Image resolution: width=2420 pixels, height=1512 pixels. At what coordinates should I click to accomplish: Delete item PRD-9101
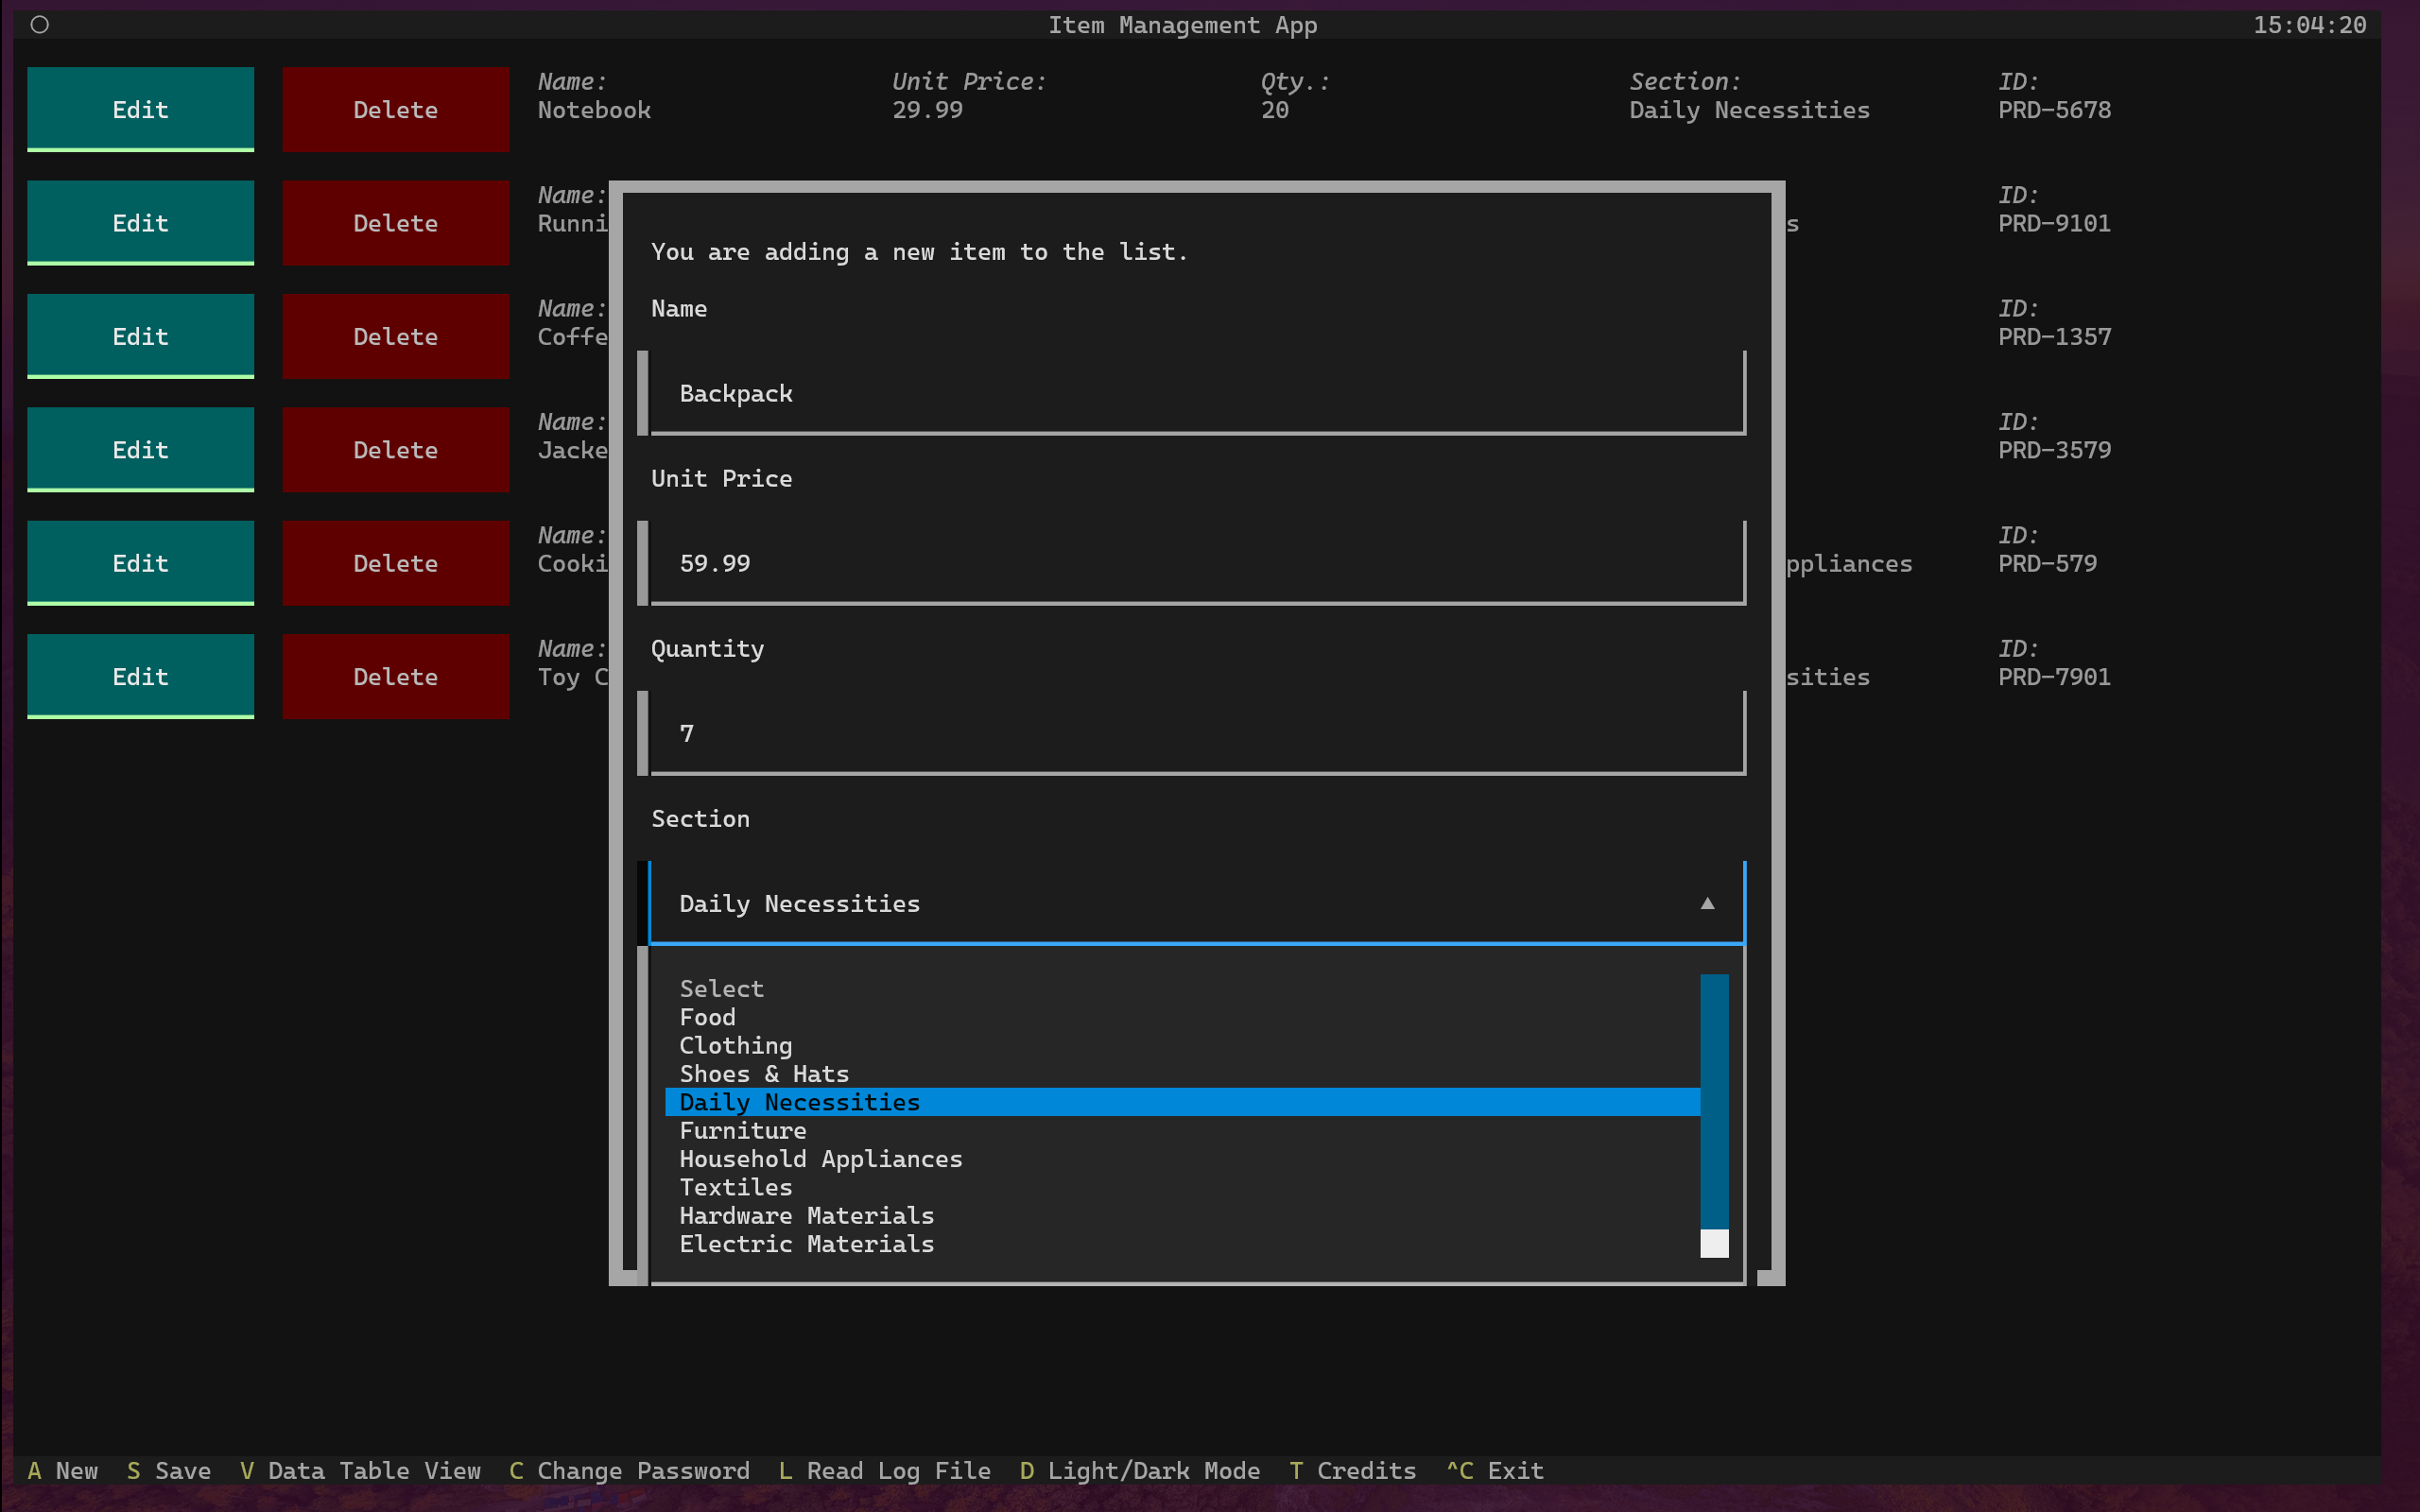tap(396, 223)
